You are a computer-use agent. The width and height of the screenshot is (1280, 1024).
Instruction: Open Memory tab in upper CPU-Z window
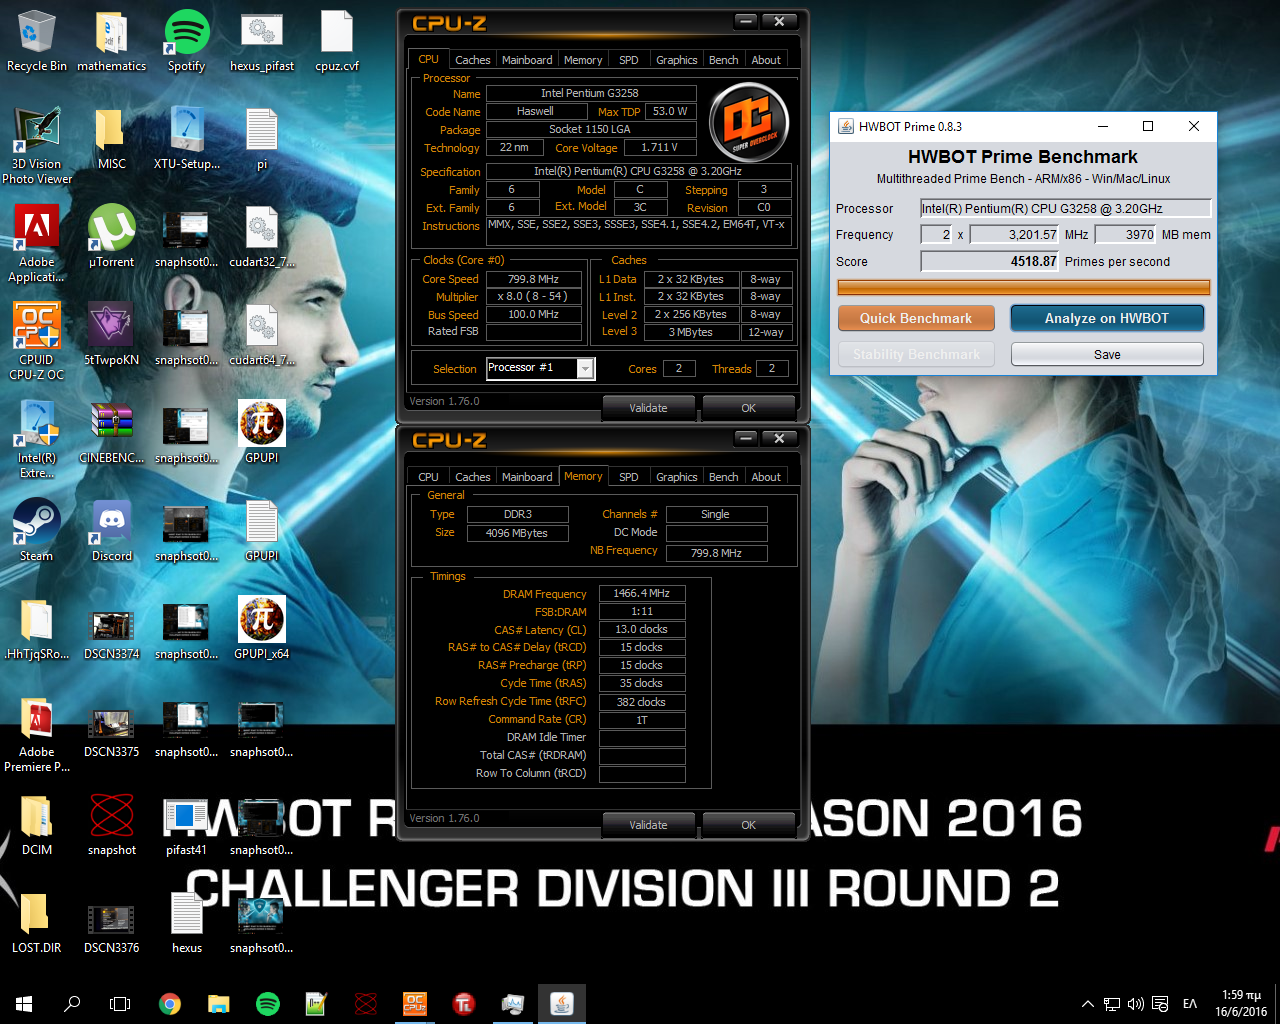click(x=583, y=60)
